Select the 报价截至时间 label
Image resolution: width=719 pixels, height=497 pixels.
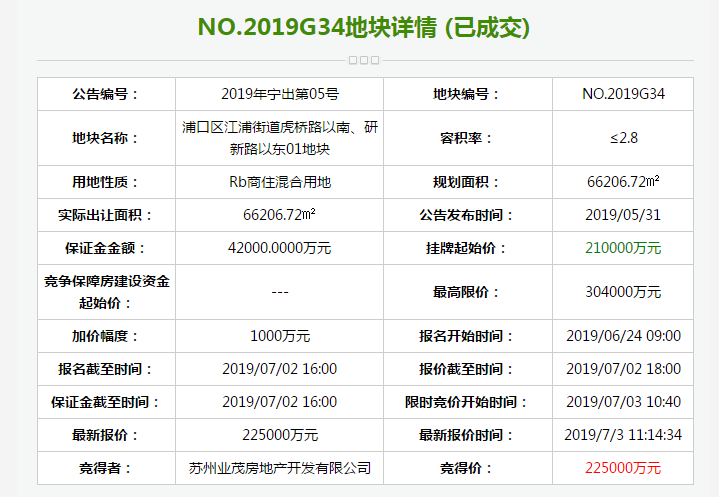[x=467, y=369]
